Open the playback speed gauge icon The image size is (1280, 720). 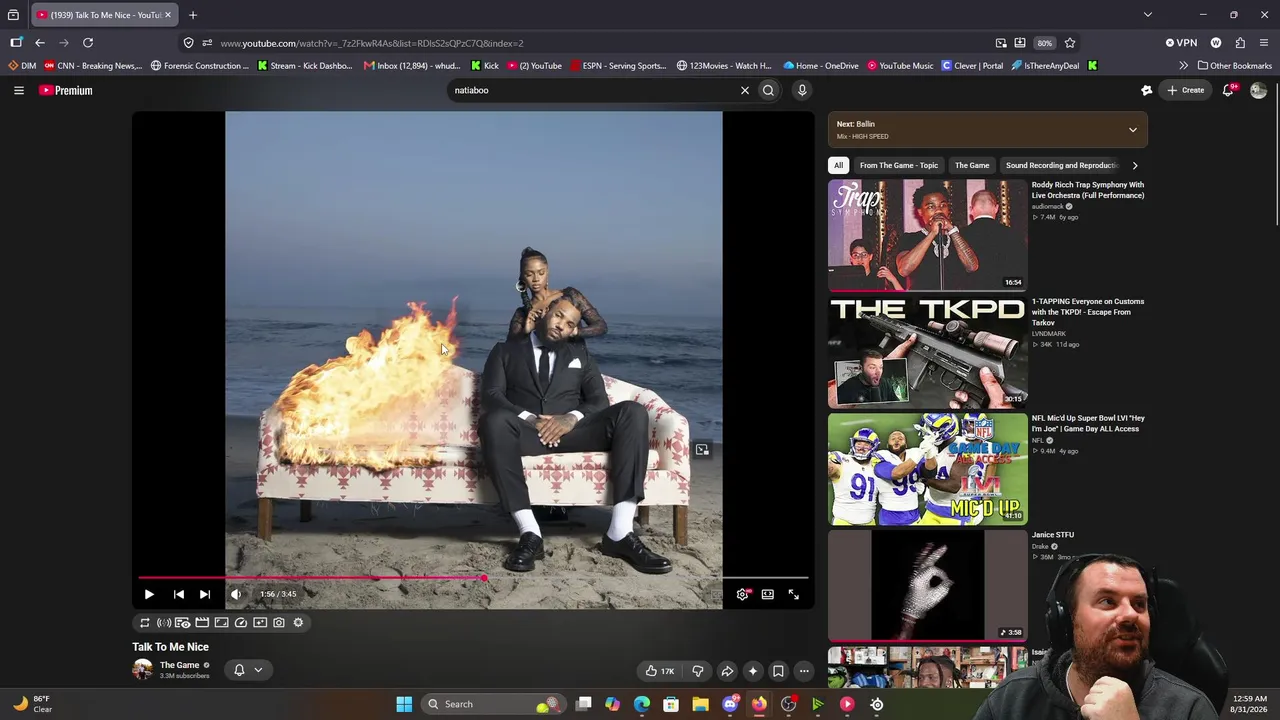pos(241,622)
